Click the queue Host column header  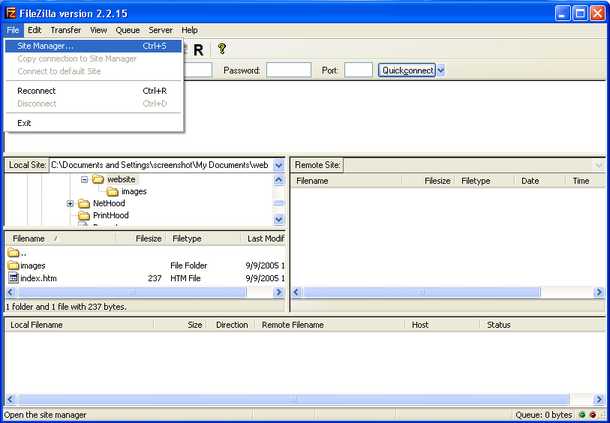tap(443, 325)
